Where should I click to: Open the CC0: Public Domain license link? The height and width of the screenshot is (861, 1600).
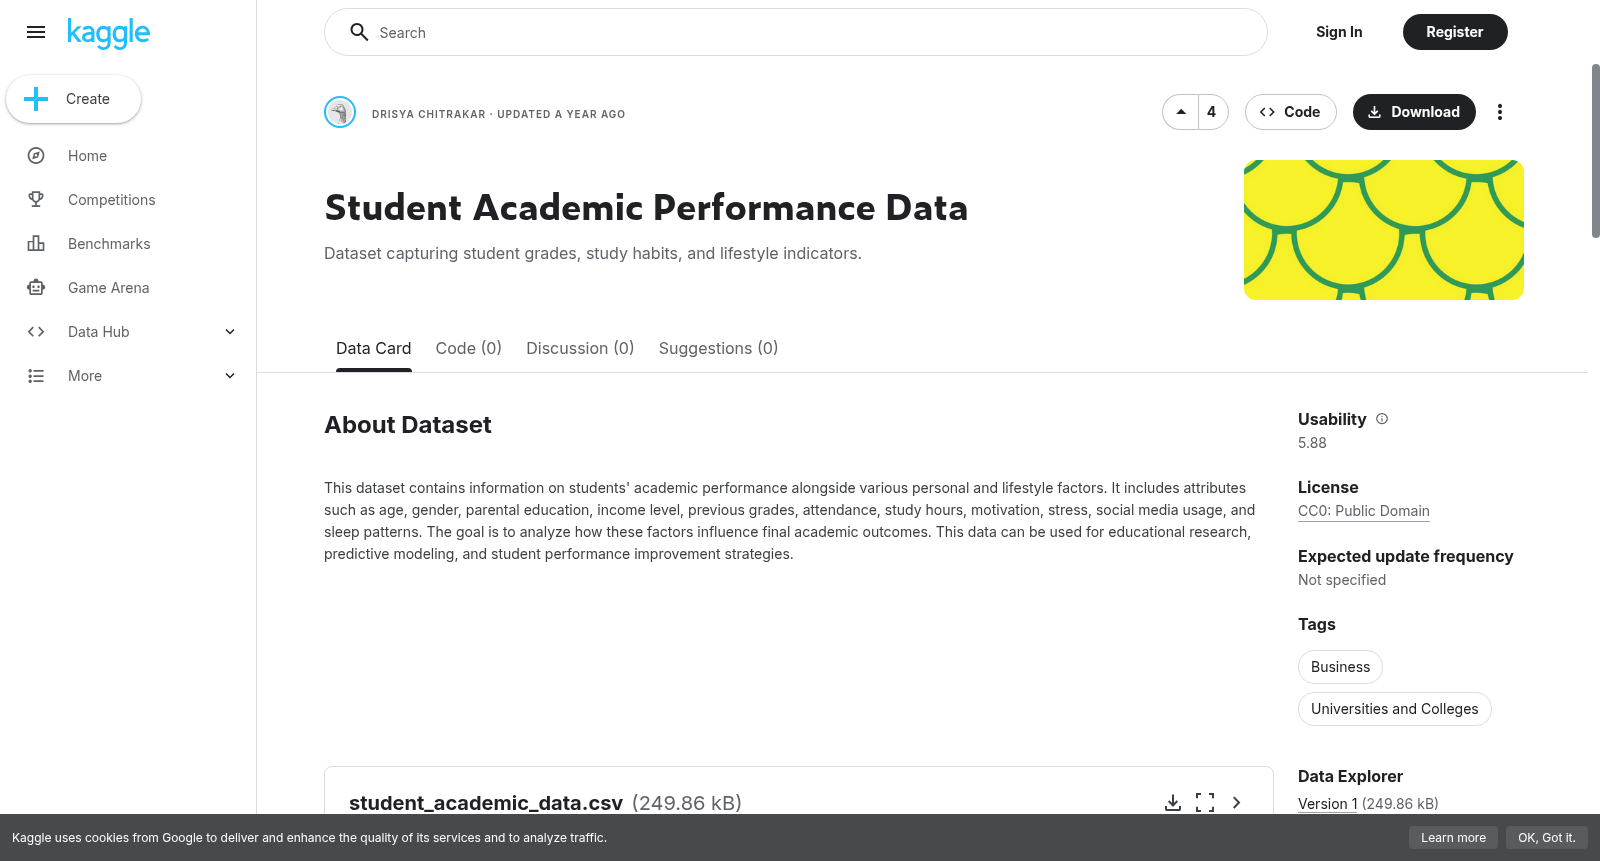pos(1364,511)
